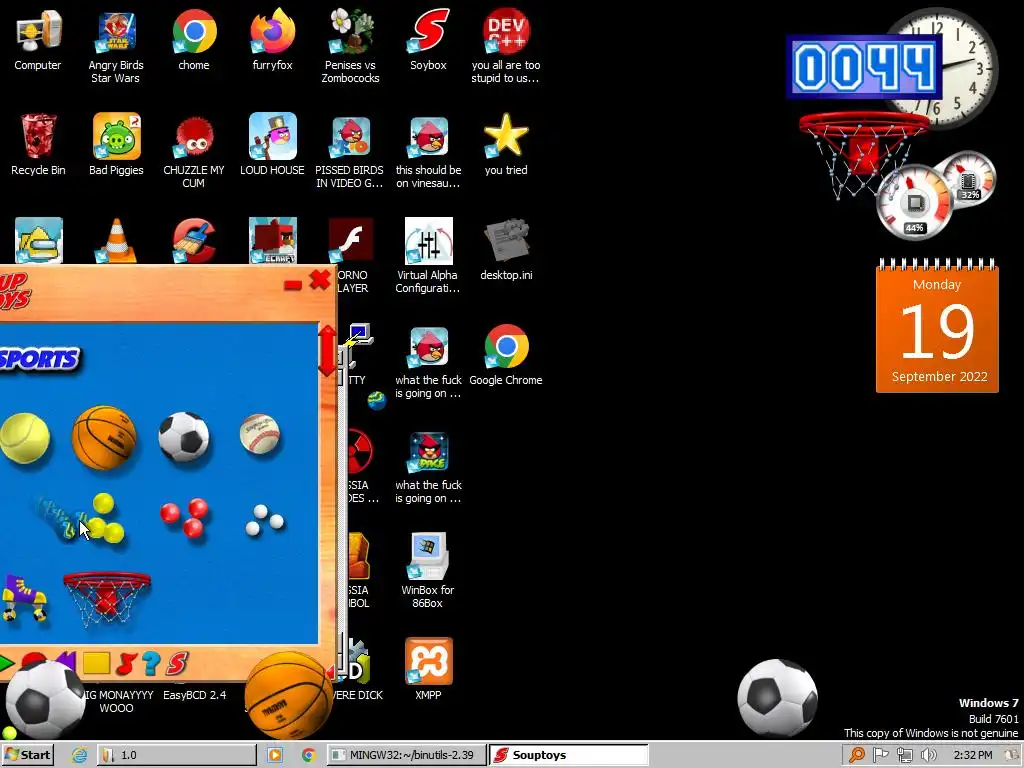Click the September 19 calendar gadget

click(937, 325)
